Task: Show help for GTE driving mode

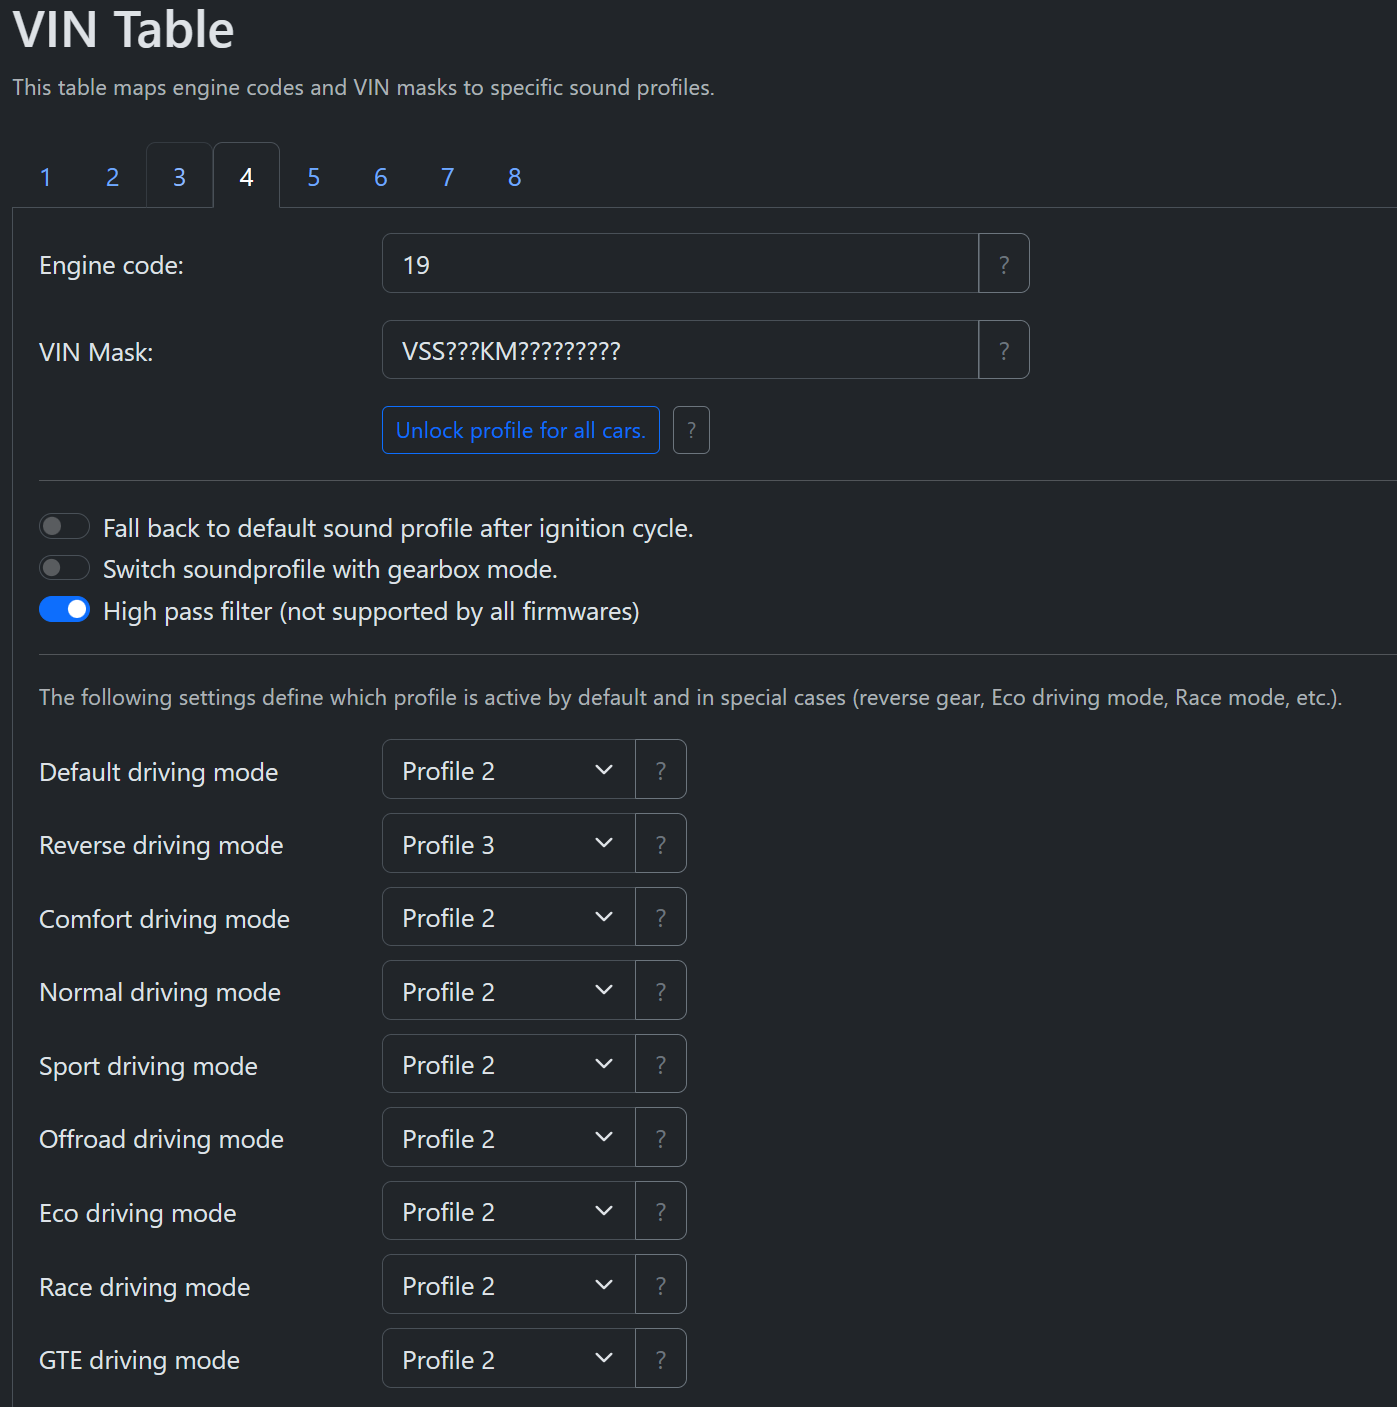Action: point(660,1358)
